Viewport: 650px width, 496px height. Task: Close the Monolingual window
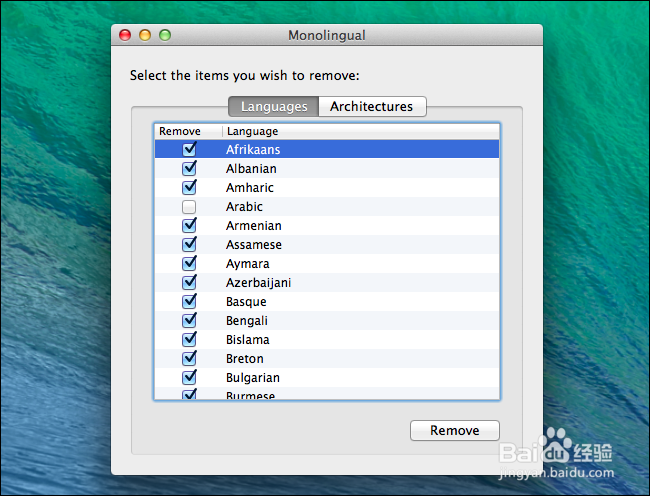click(x=125, y=35)
